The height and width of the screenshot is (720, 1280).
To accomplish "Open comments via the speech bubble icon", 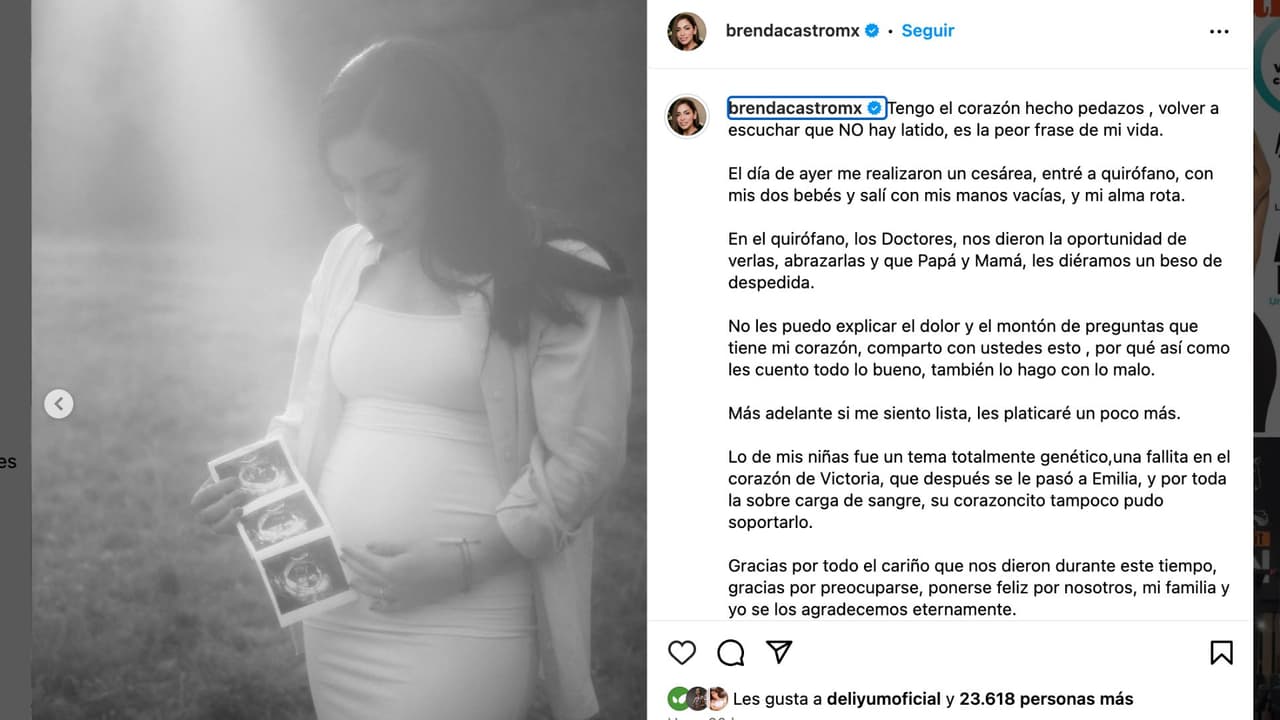I will 731,653.
